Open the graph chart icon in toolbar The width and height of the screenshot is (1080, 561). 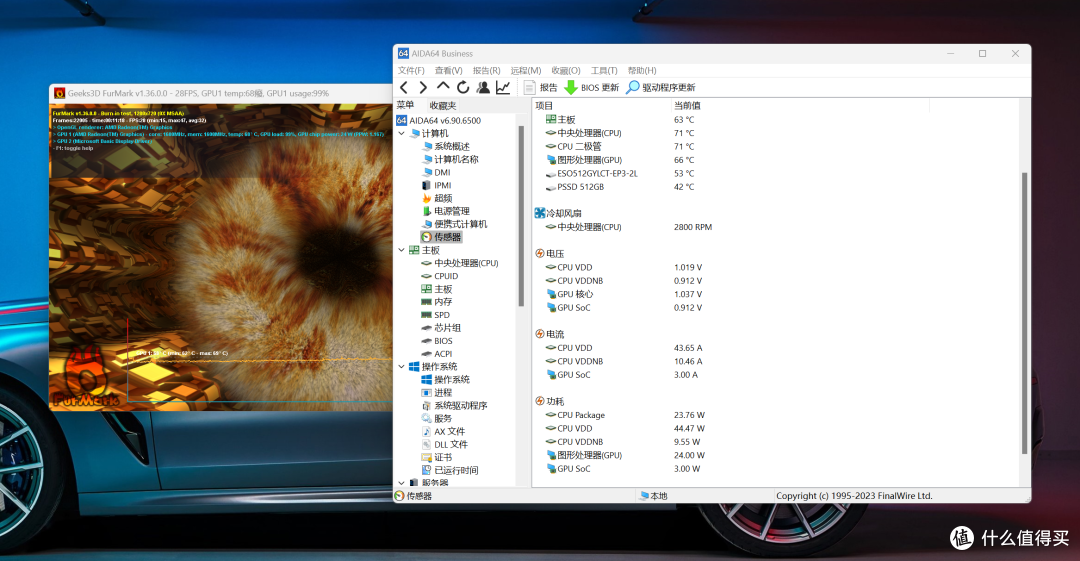503,88
